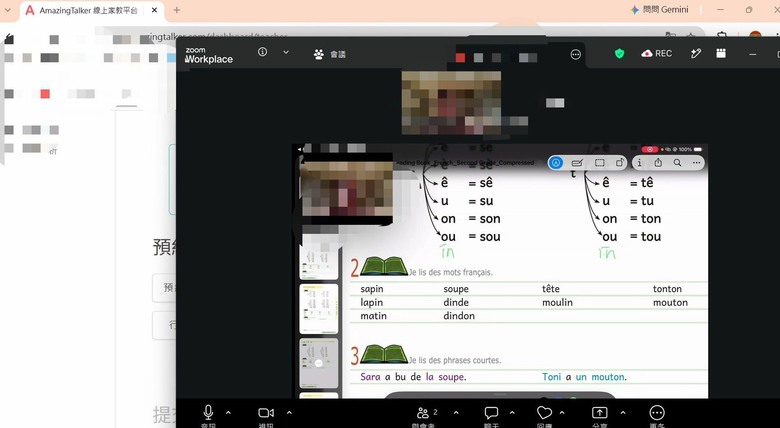The image size is (780, 428).
Task: Select the participant video tile in Zoom
Action: 451,103
